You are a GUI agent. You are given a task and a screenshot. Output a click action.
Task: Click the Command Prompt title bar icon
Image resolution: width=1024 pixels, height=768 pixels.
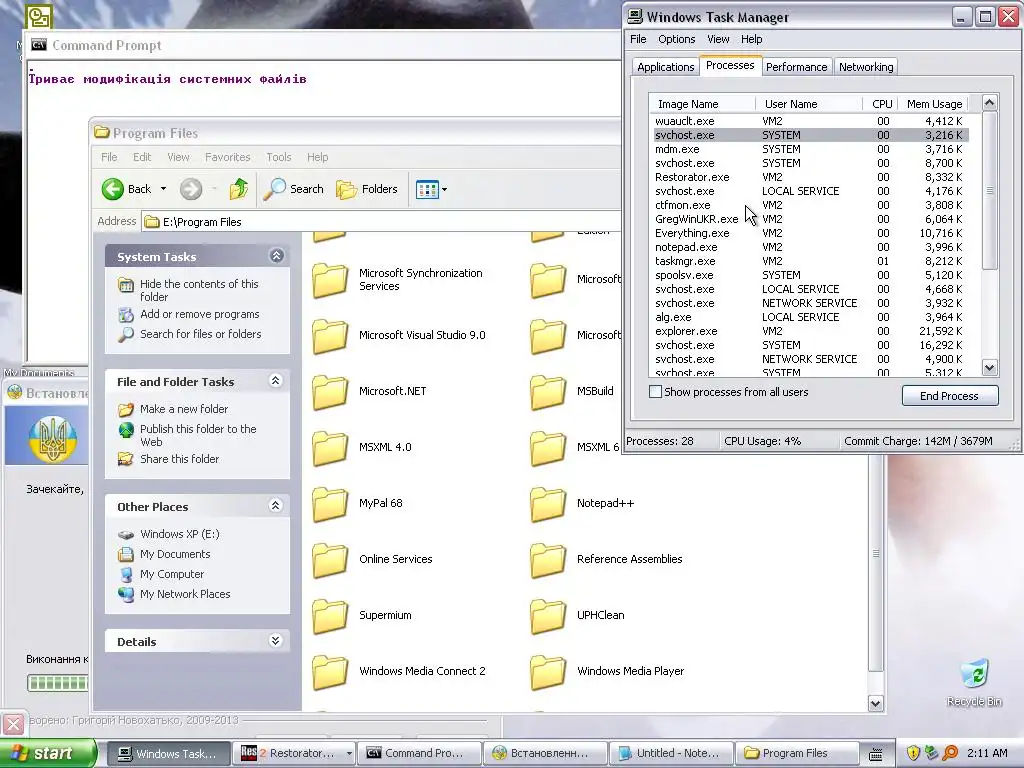pos(39,45)
